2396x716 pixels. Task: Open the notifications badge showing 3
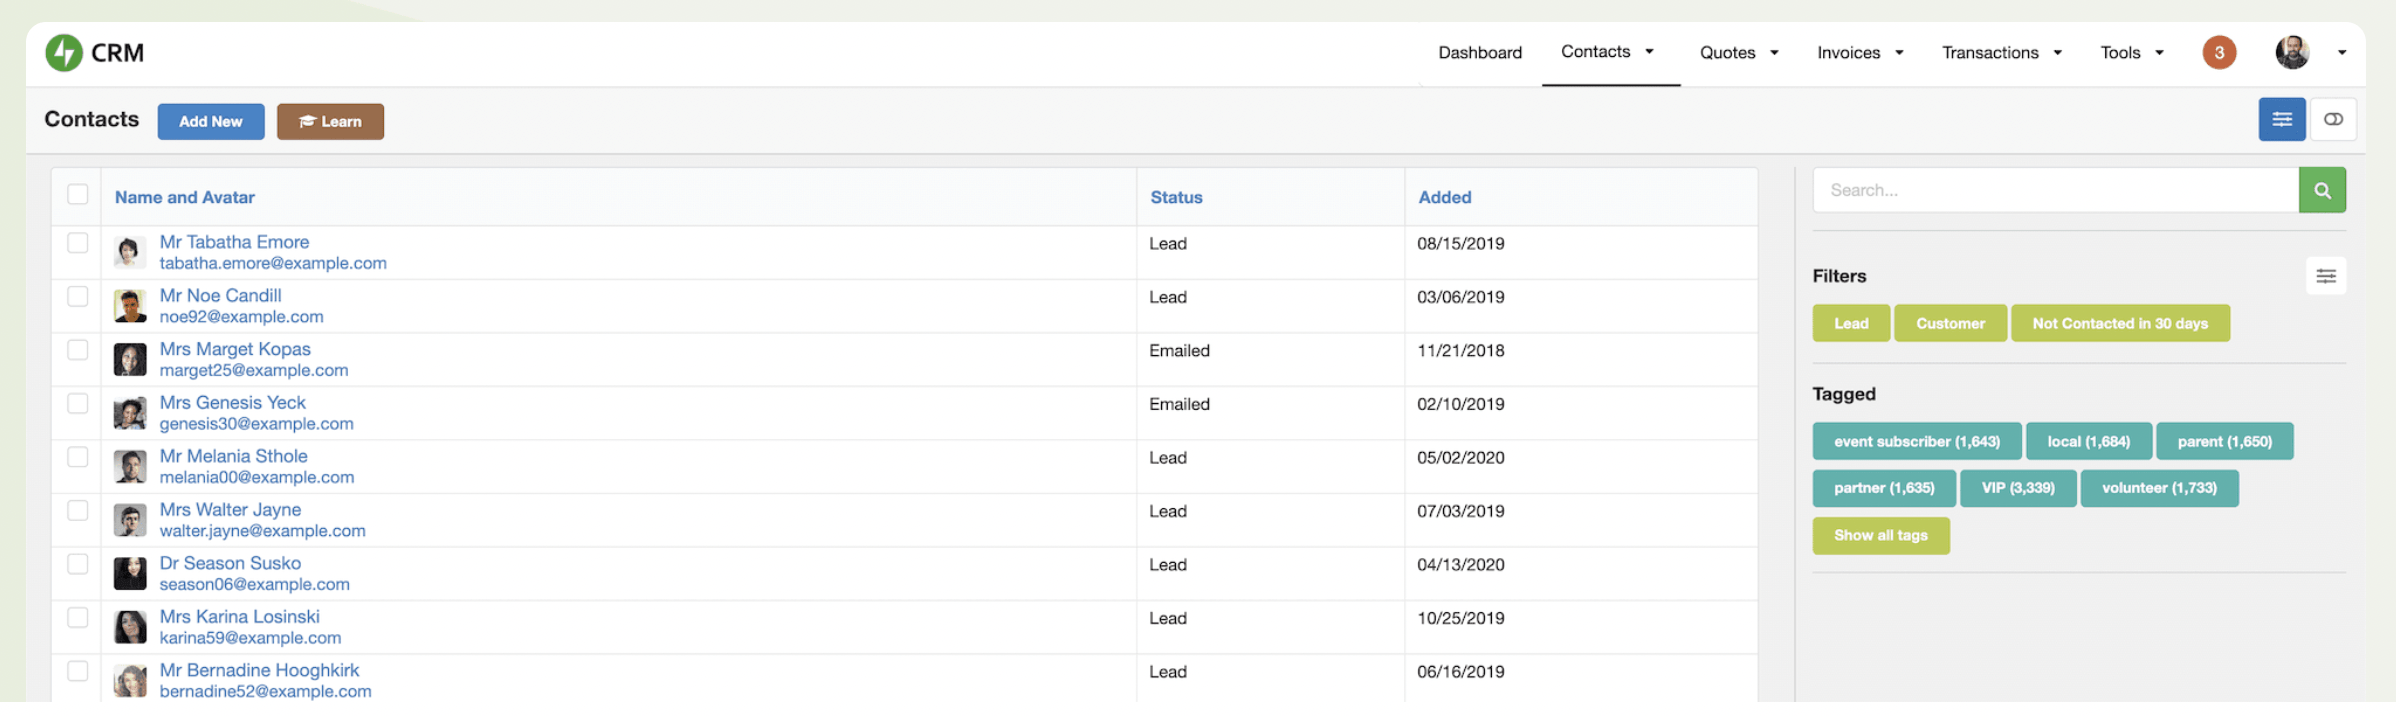coord(2218,53)
